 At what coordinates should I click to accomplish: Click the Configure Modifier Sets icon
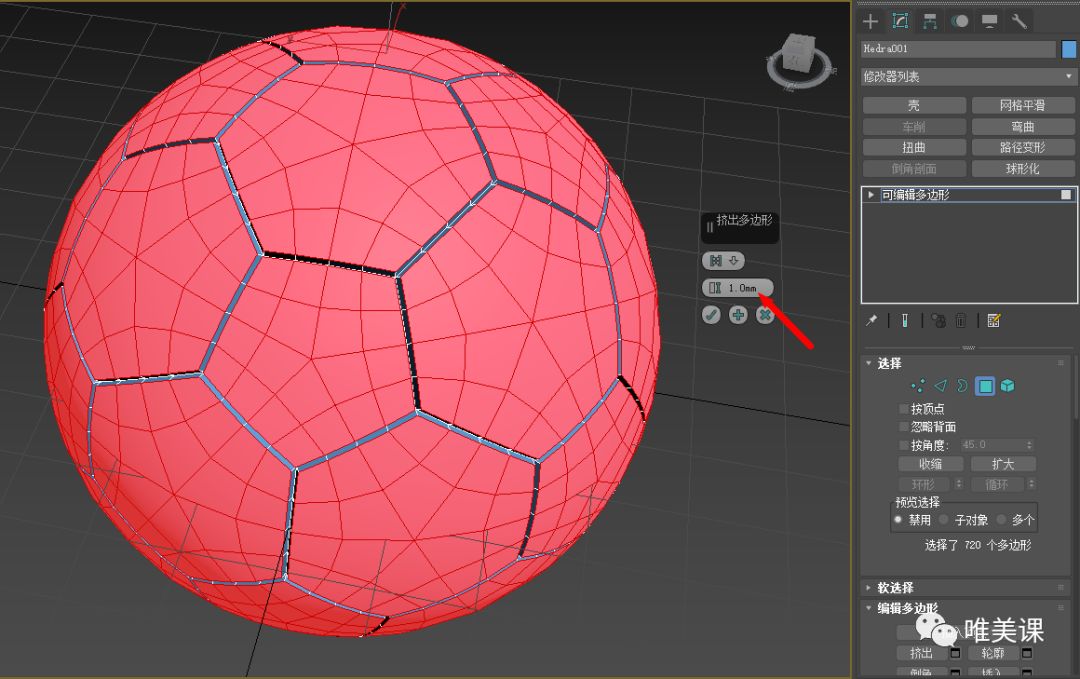(993, 320)
